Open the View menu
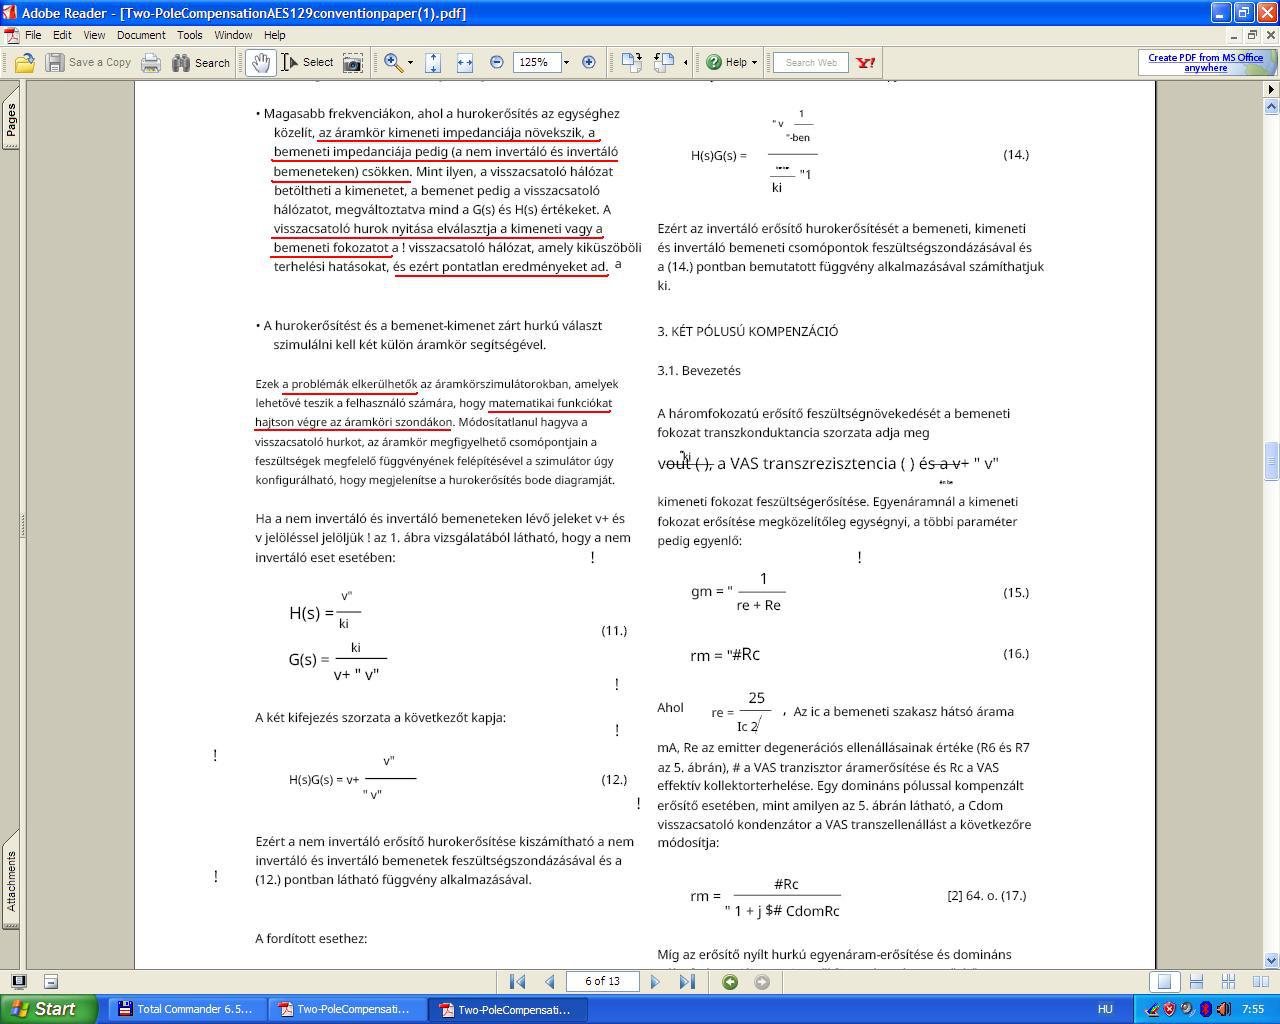1280x1024 pixels. coord(94,35)
